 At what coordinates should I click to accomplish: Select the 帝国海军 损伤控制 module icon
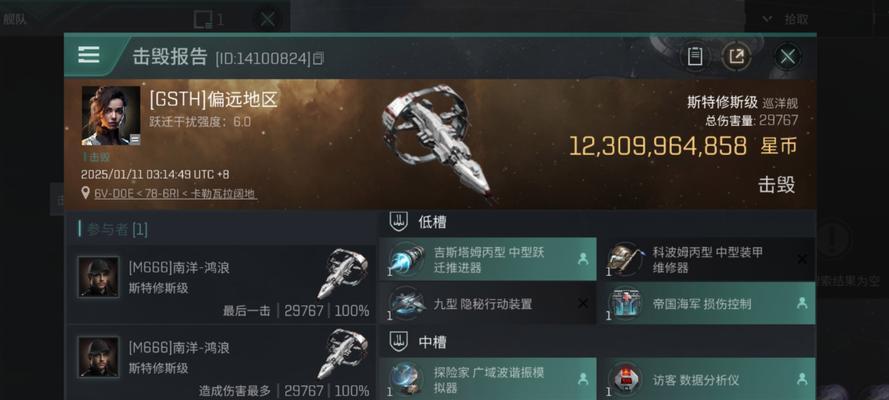coord(624,304)
